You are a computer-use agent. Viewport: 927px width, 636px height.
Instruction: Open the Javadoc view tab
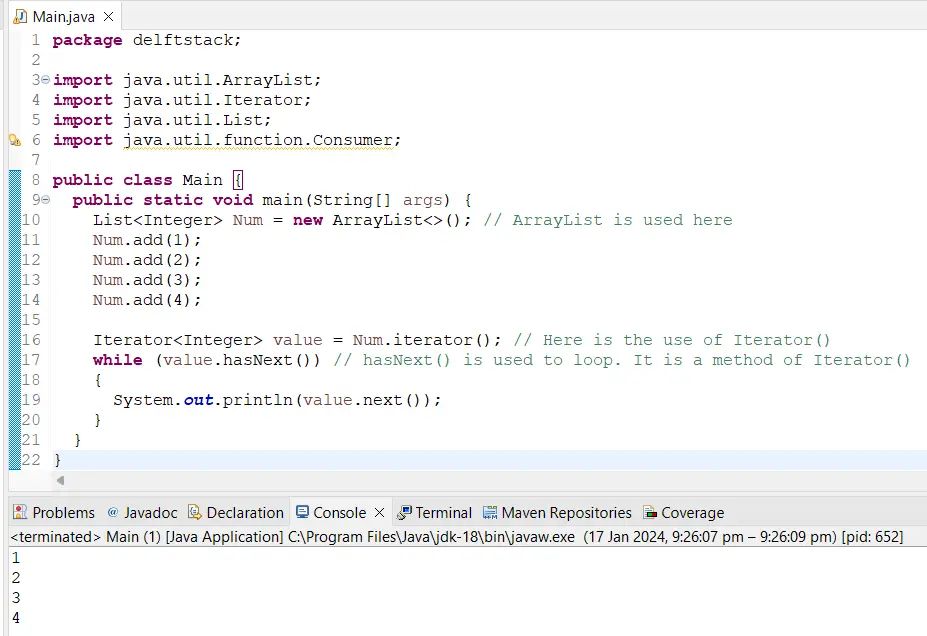click(x=142, y=512)
